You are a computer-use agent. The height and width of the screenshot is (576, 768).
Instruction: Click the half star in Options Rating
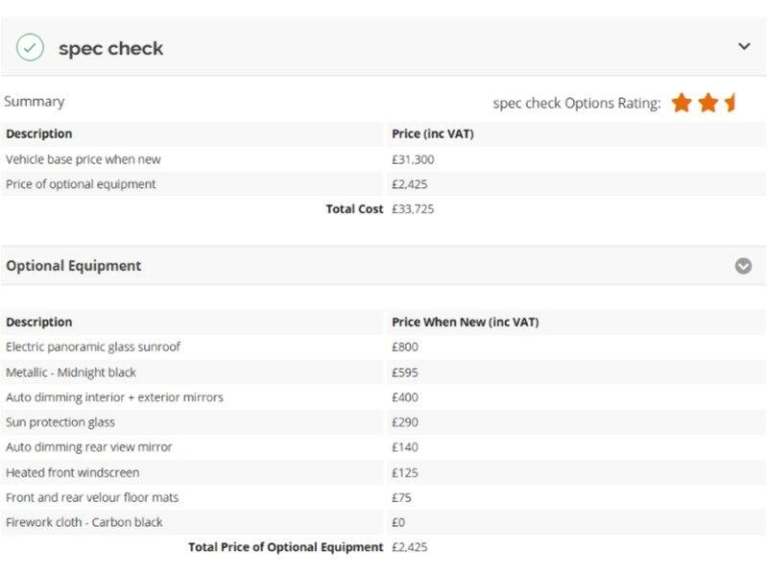tap(730, 103)
